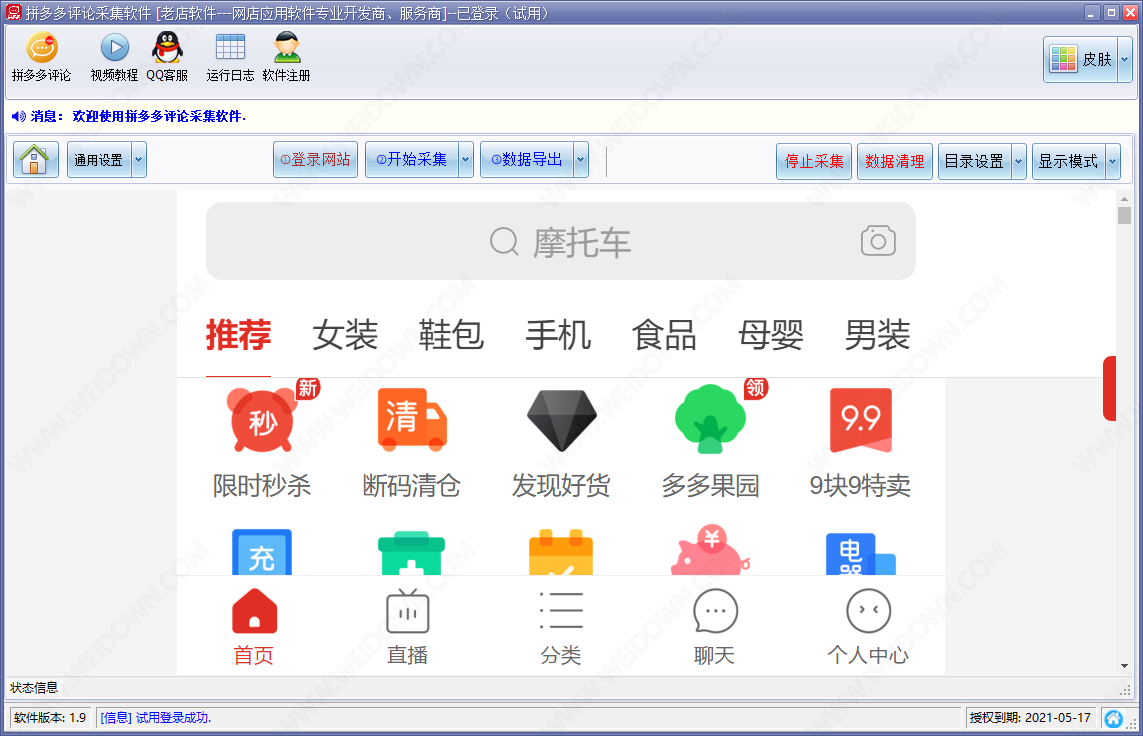The image size is (1143, 736).
Task: Go to 首页 bottom navigation icon
Action: pos(254,611)
